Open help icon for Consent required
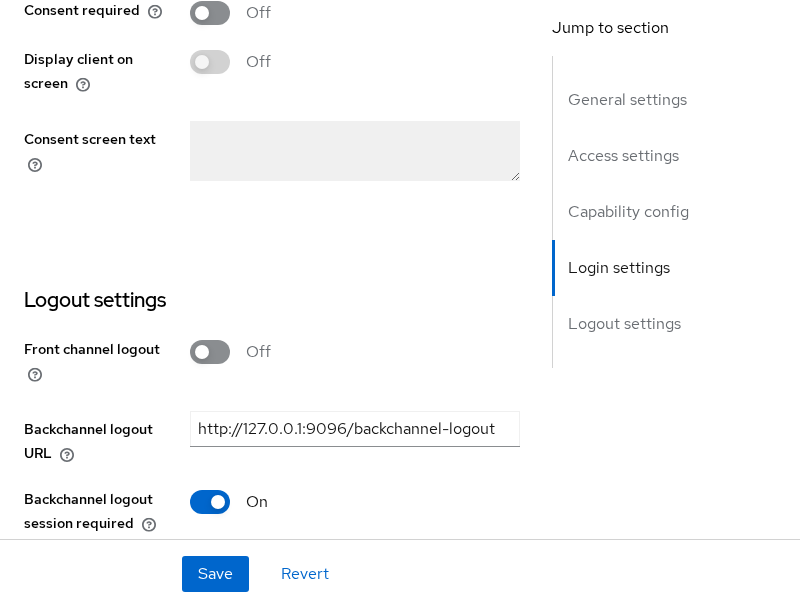 (155, 12)
